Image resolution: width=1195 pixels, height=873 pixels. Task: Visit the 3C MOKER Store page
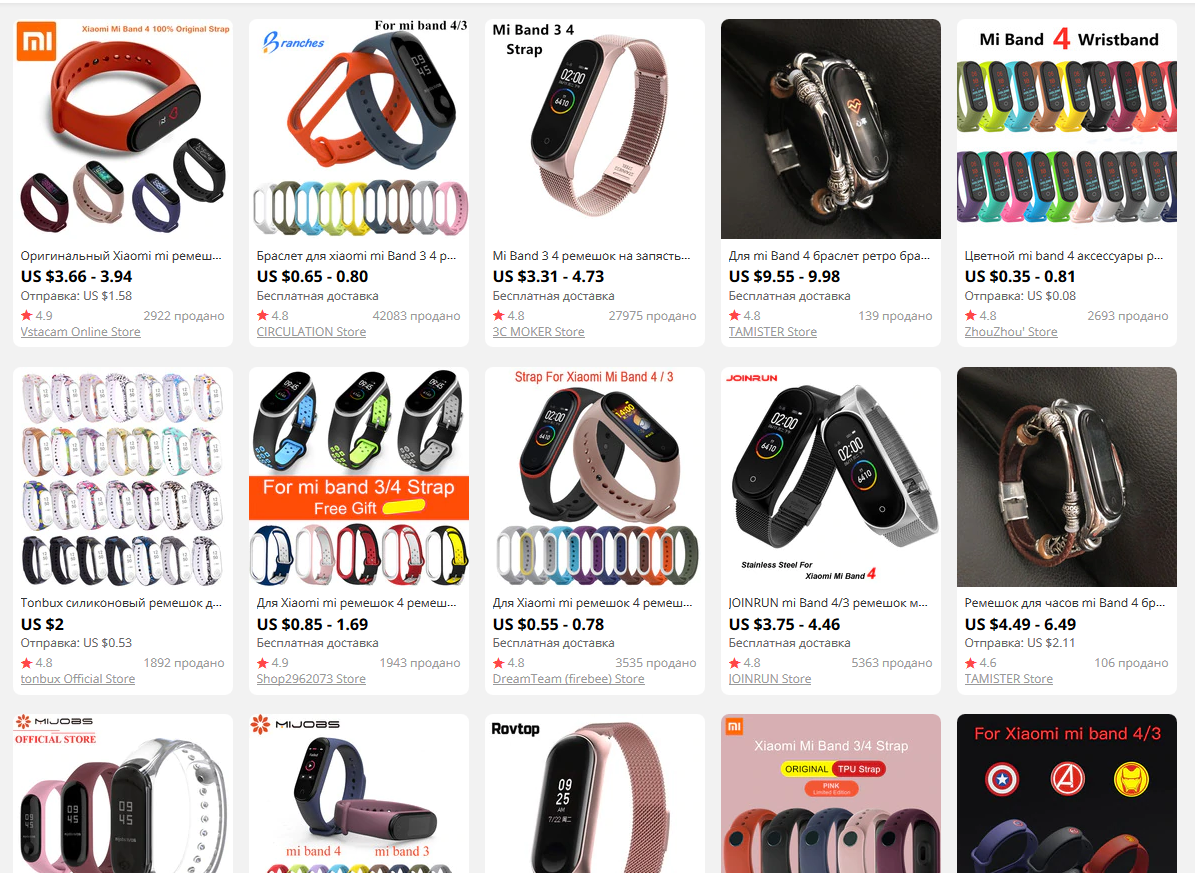coord(538,332)
